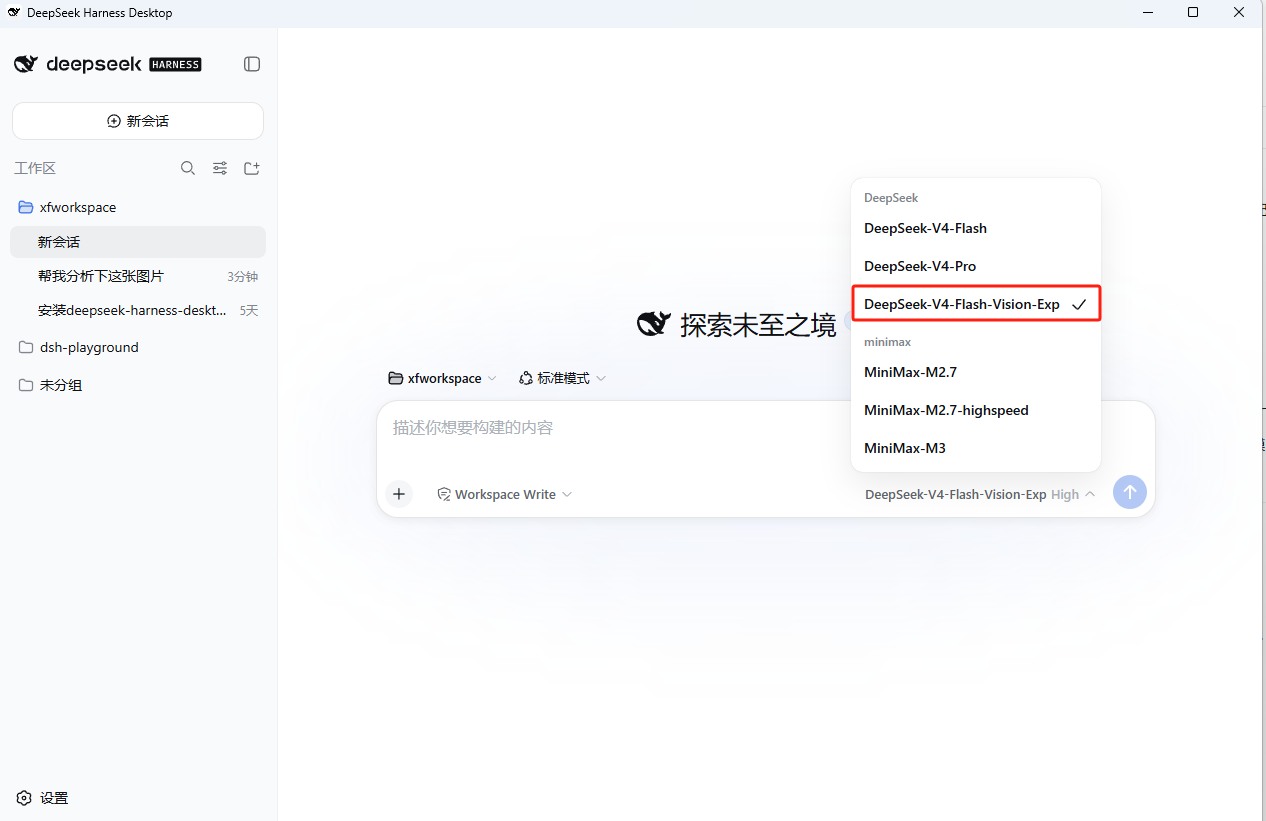The image size is (1266, 821).
Task: Choose DeepSeek-V4-Flash model
Action: [x=975, y=228]
